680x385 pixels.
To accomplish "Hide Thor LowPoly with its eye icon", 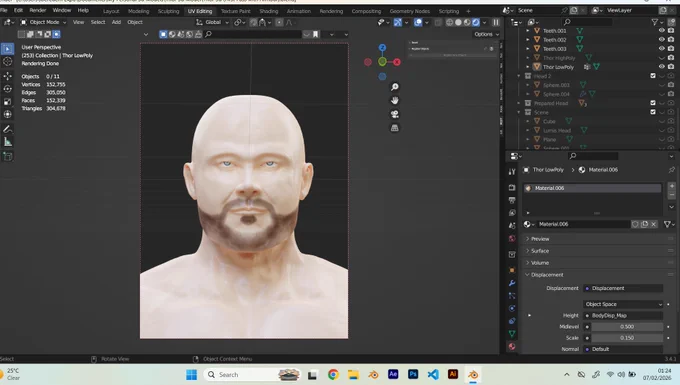I will pos(662,67).
